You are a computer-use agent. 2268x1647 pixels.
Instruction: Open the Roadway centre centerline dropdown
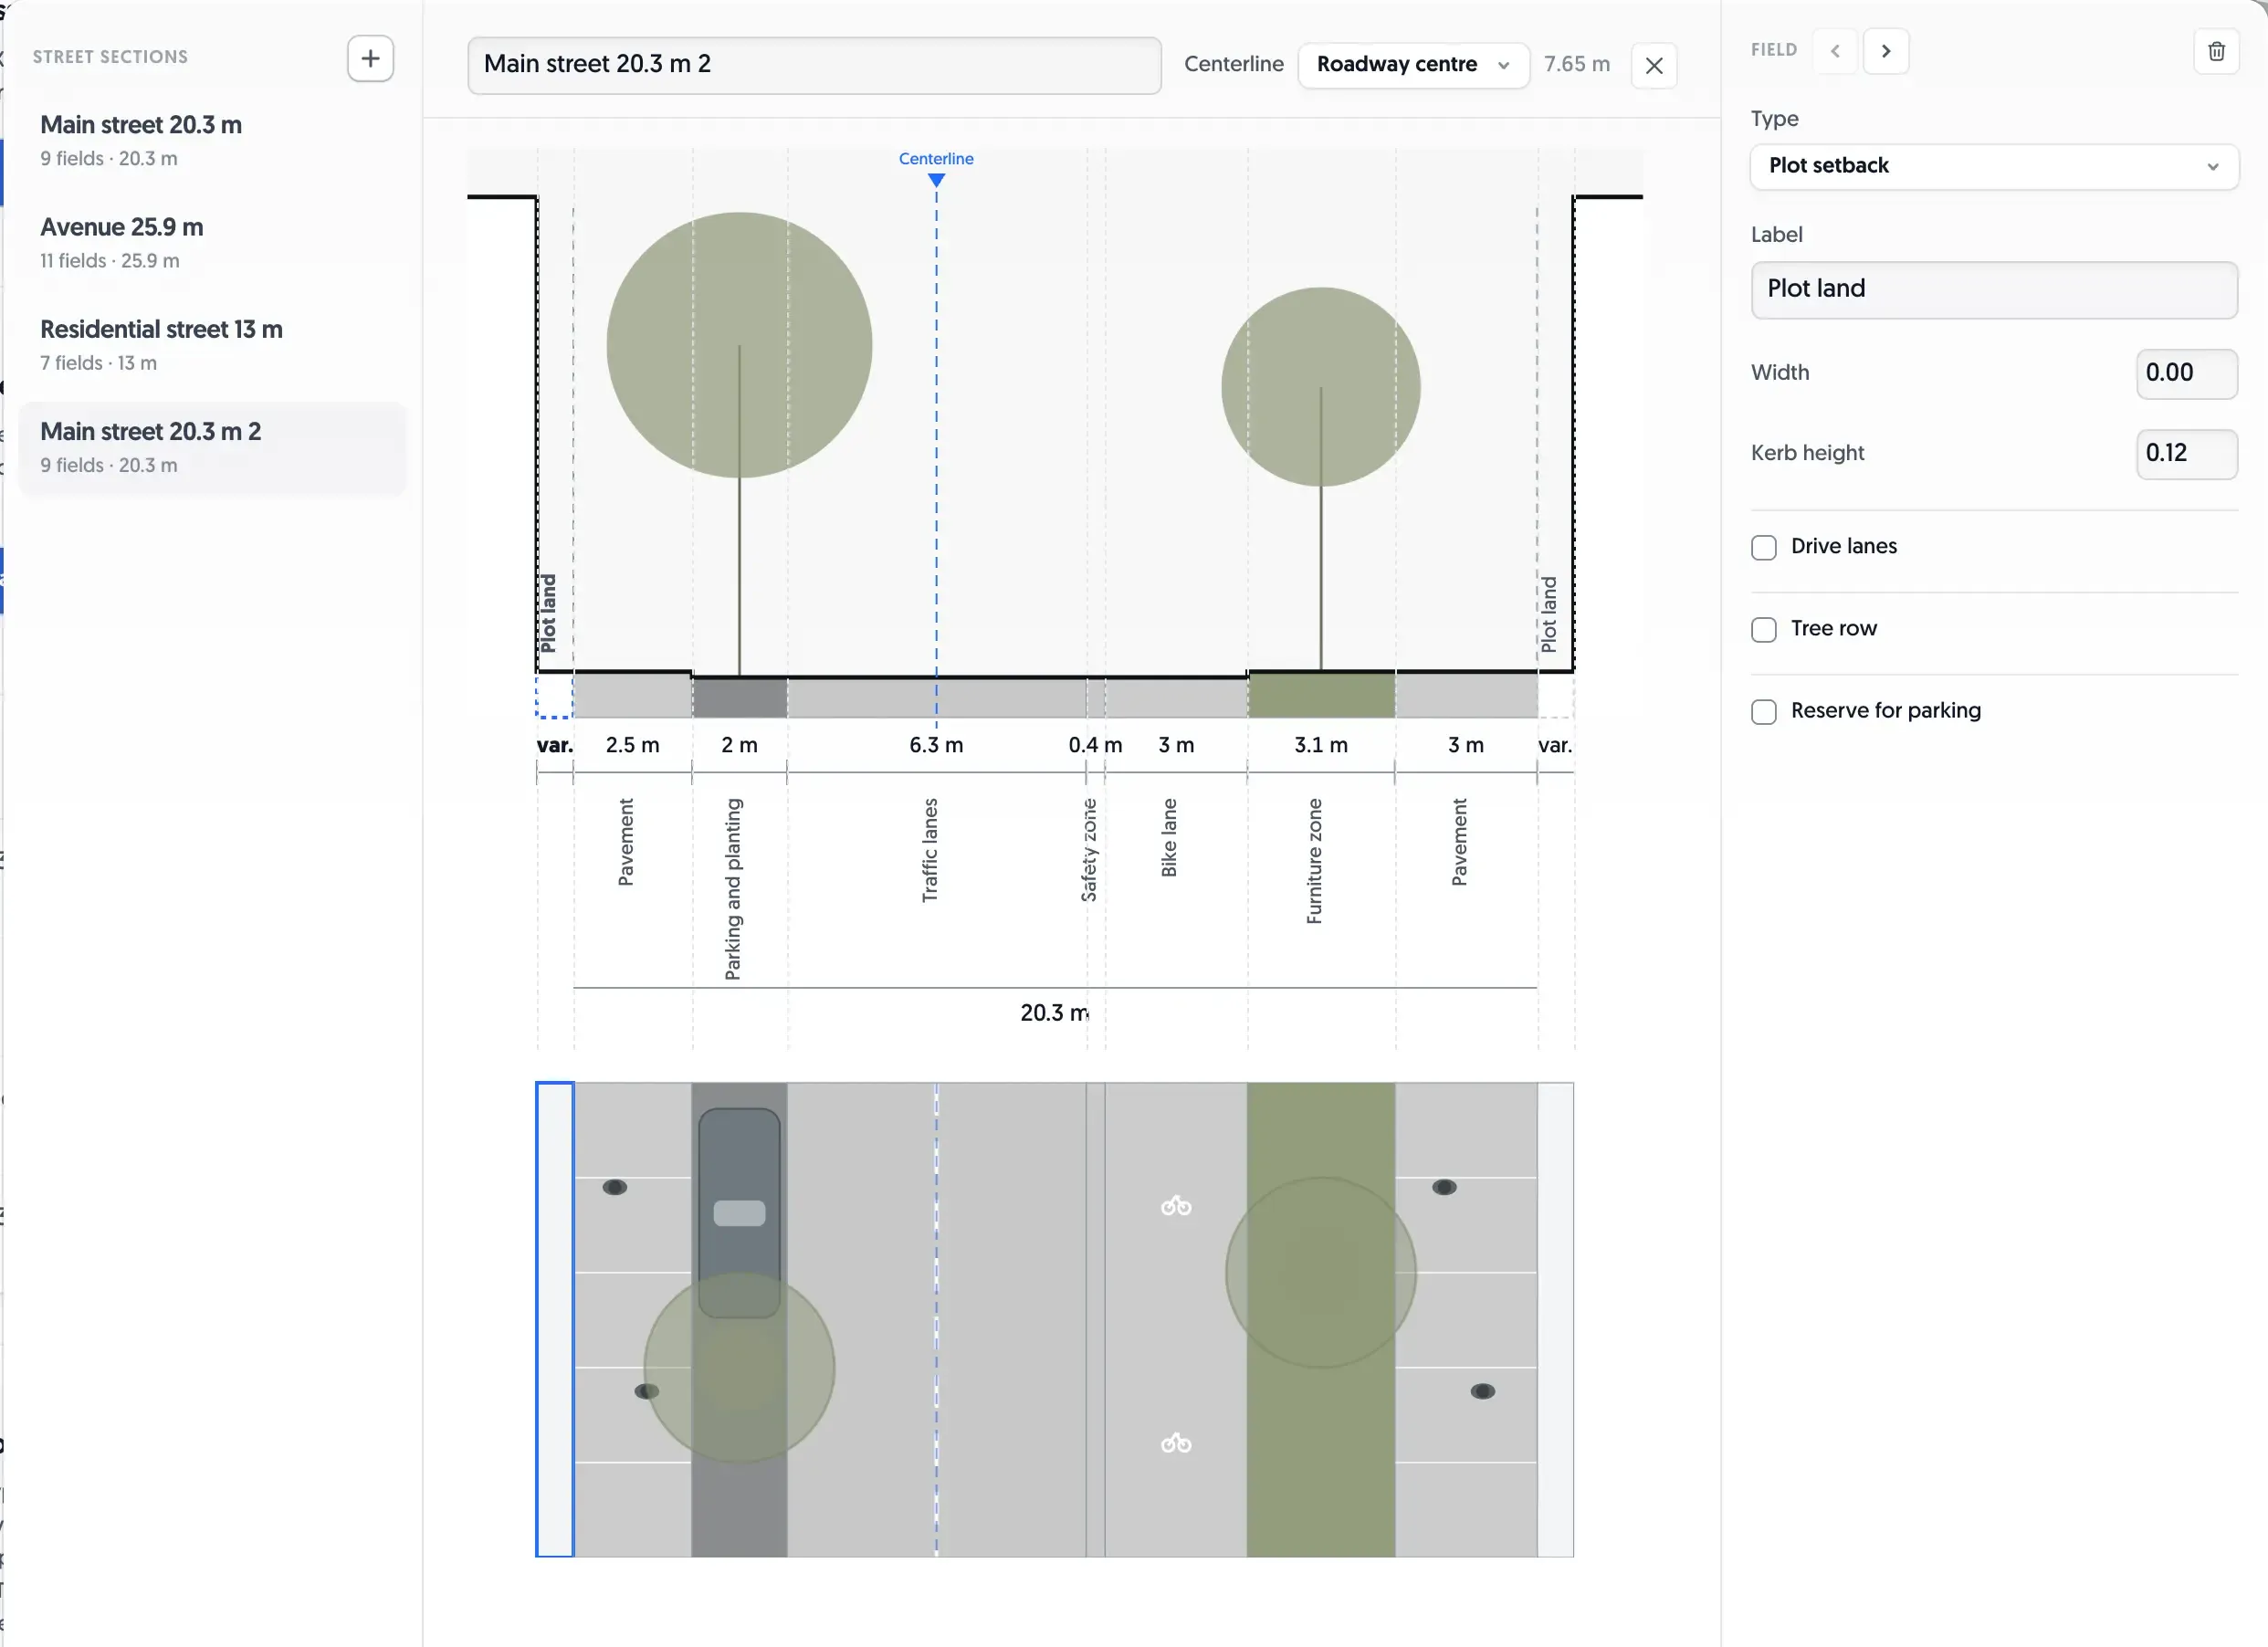(1413, 65)
